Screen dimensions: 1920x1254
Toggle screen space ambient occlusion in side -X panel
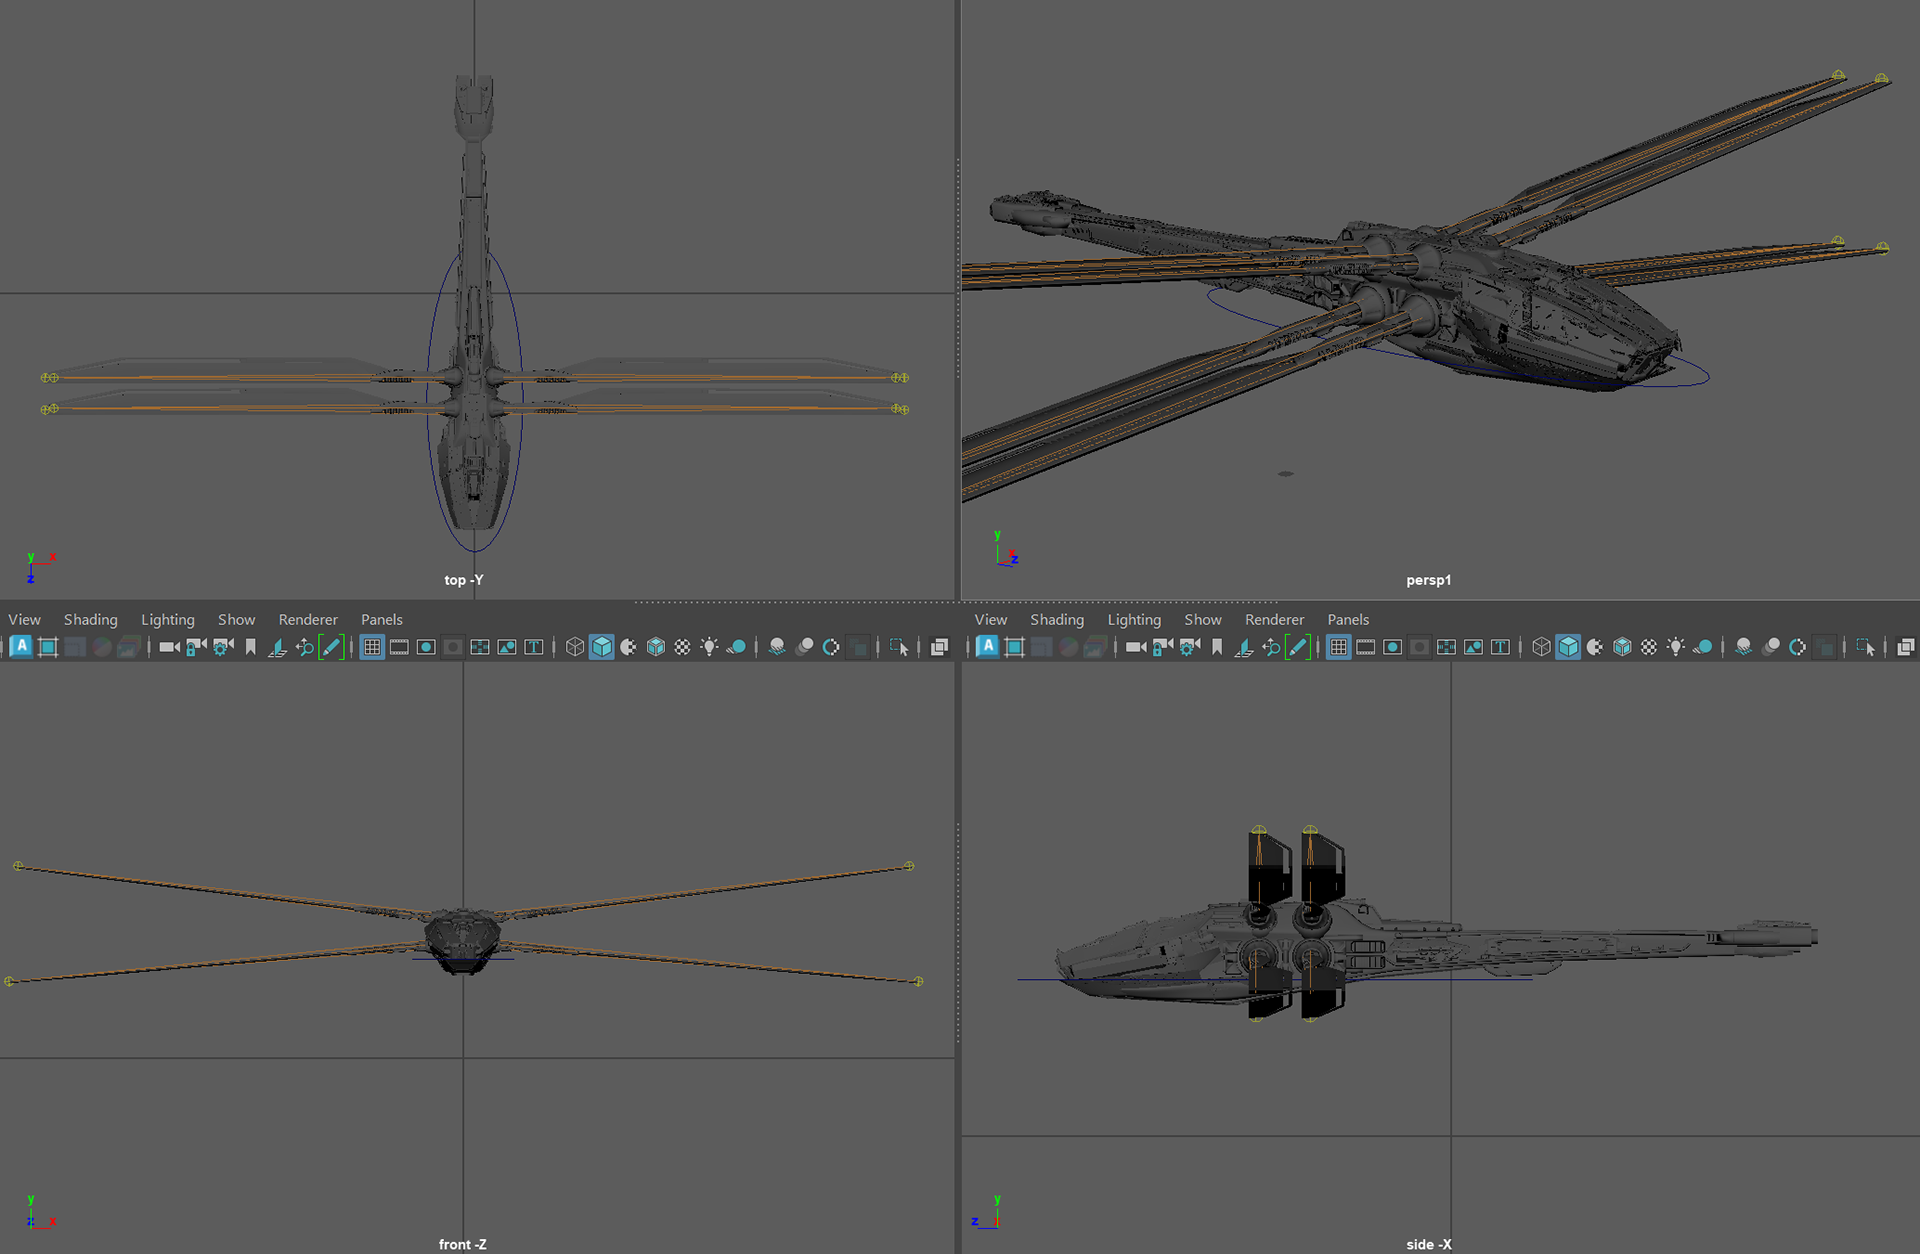tap(1744, 647)
